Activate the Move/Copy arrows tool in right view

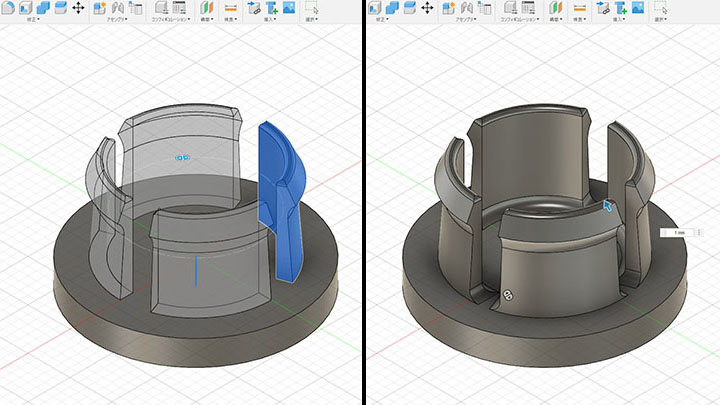[x=428, y=7]
